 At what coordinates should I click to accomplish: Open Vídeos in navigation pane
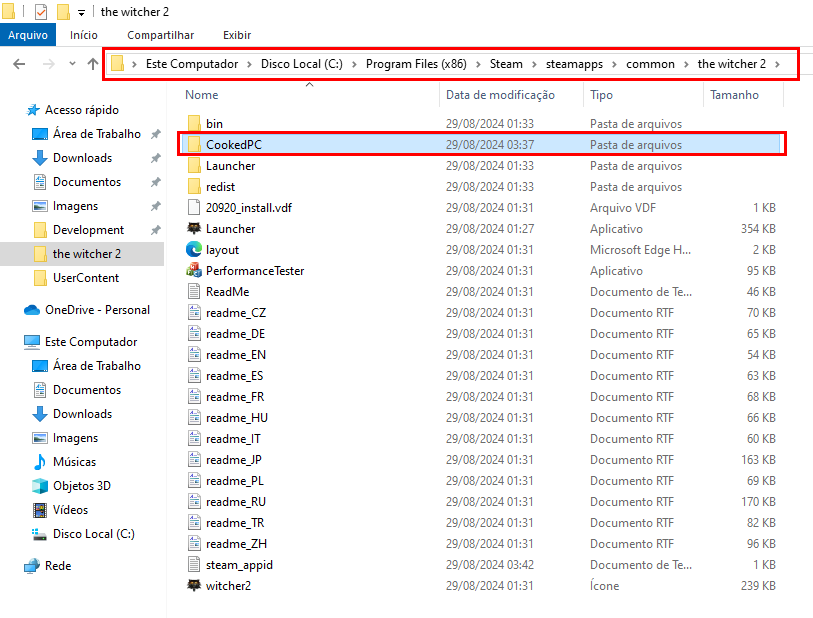coord(70,510)
